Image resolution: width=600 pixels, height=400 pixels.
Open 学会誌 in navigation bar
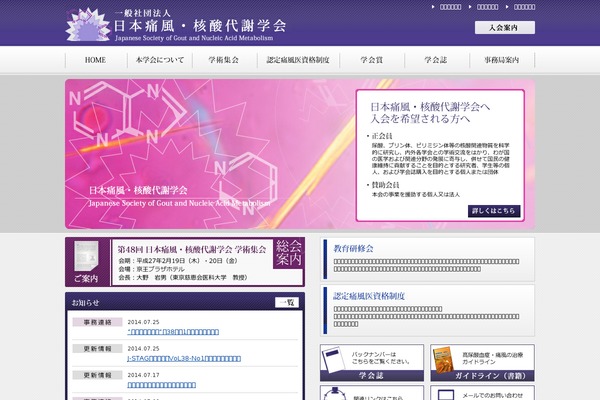click(x=437, y=60)
